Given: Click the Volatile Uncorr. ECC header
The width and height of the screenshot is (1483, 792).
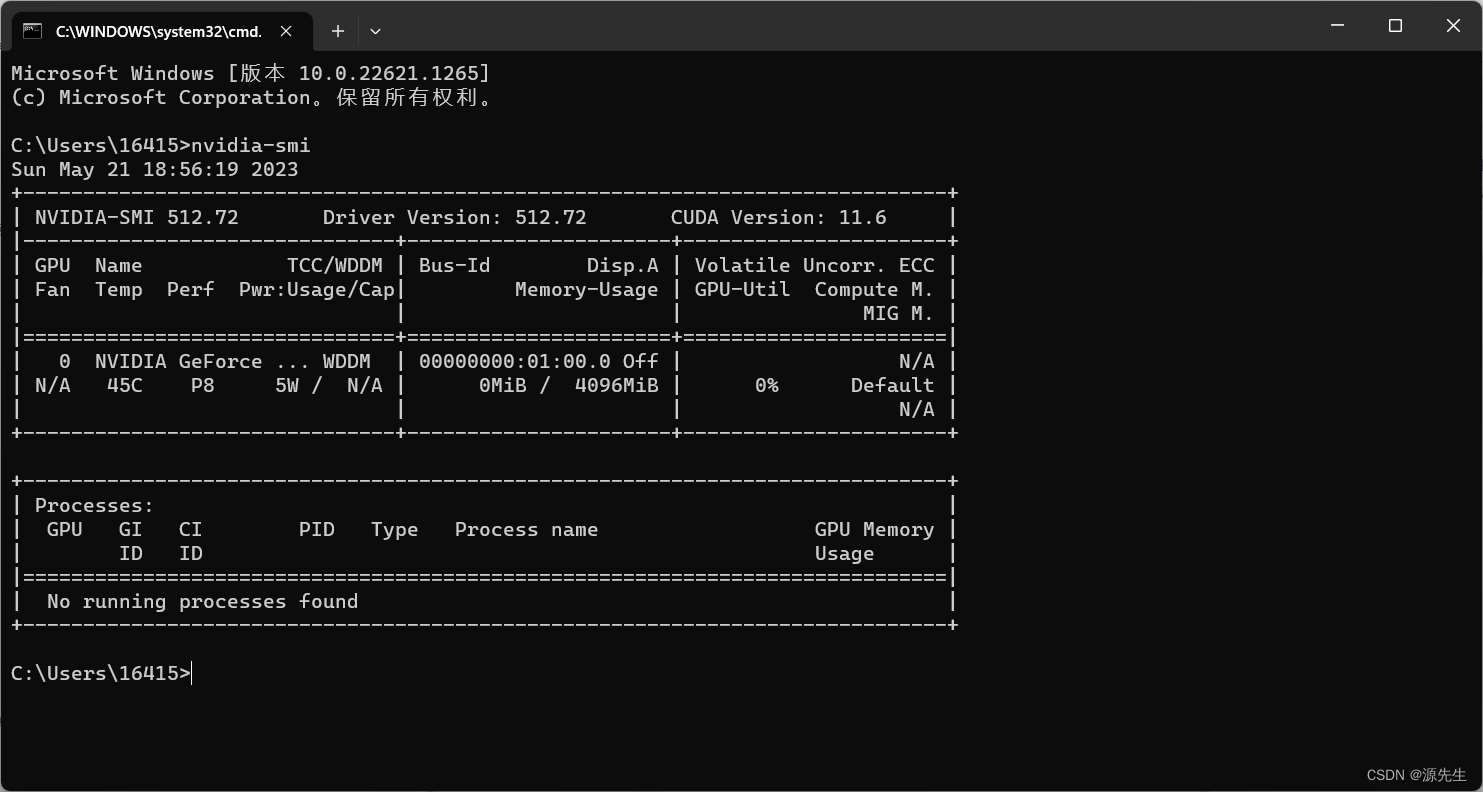Looking at the screenshot, I should [815, 265].
